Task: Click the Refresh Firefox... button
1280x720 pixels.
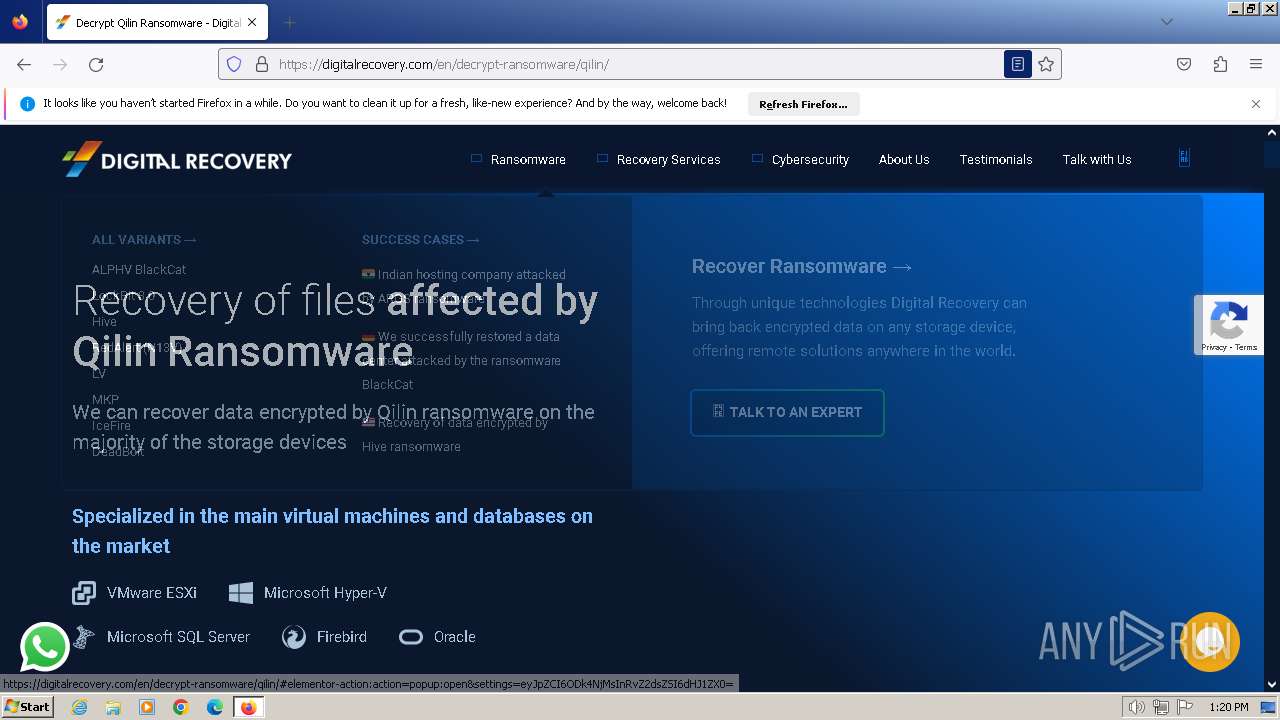Action: coord(803,104)
